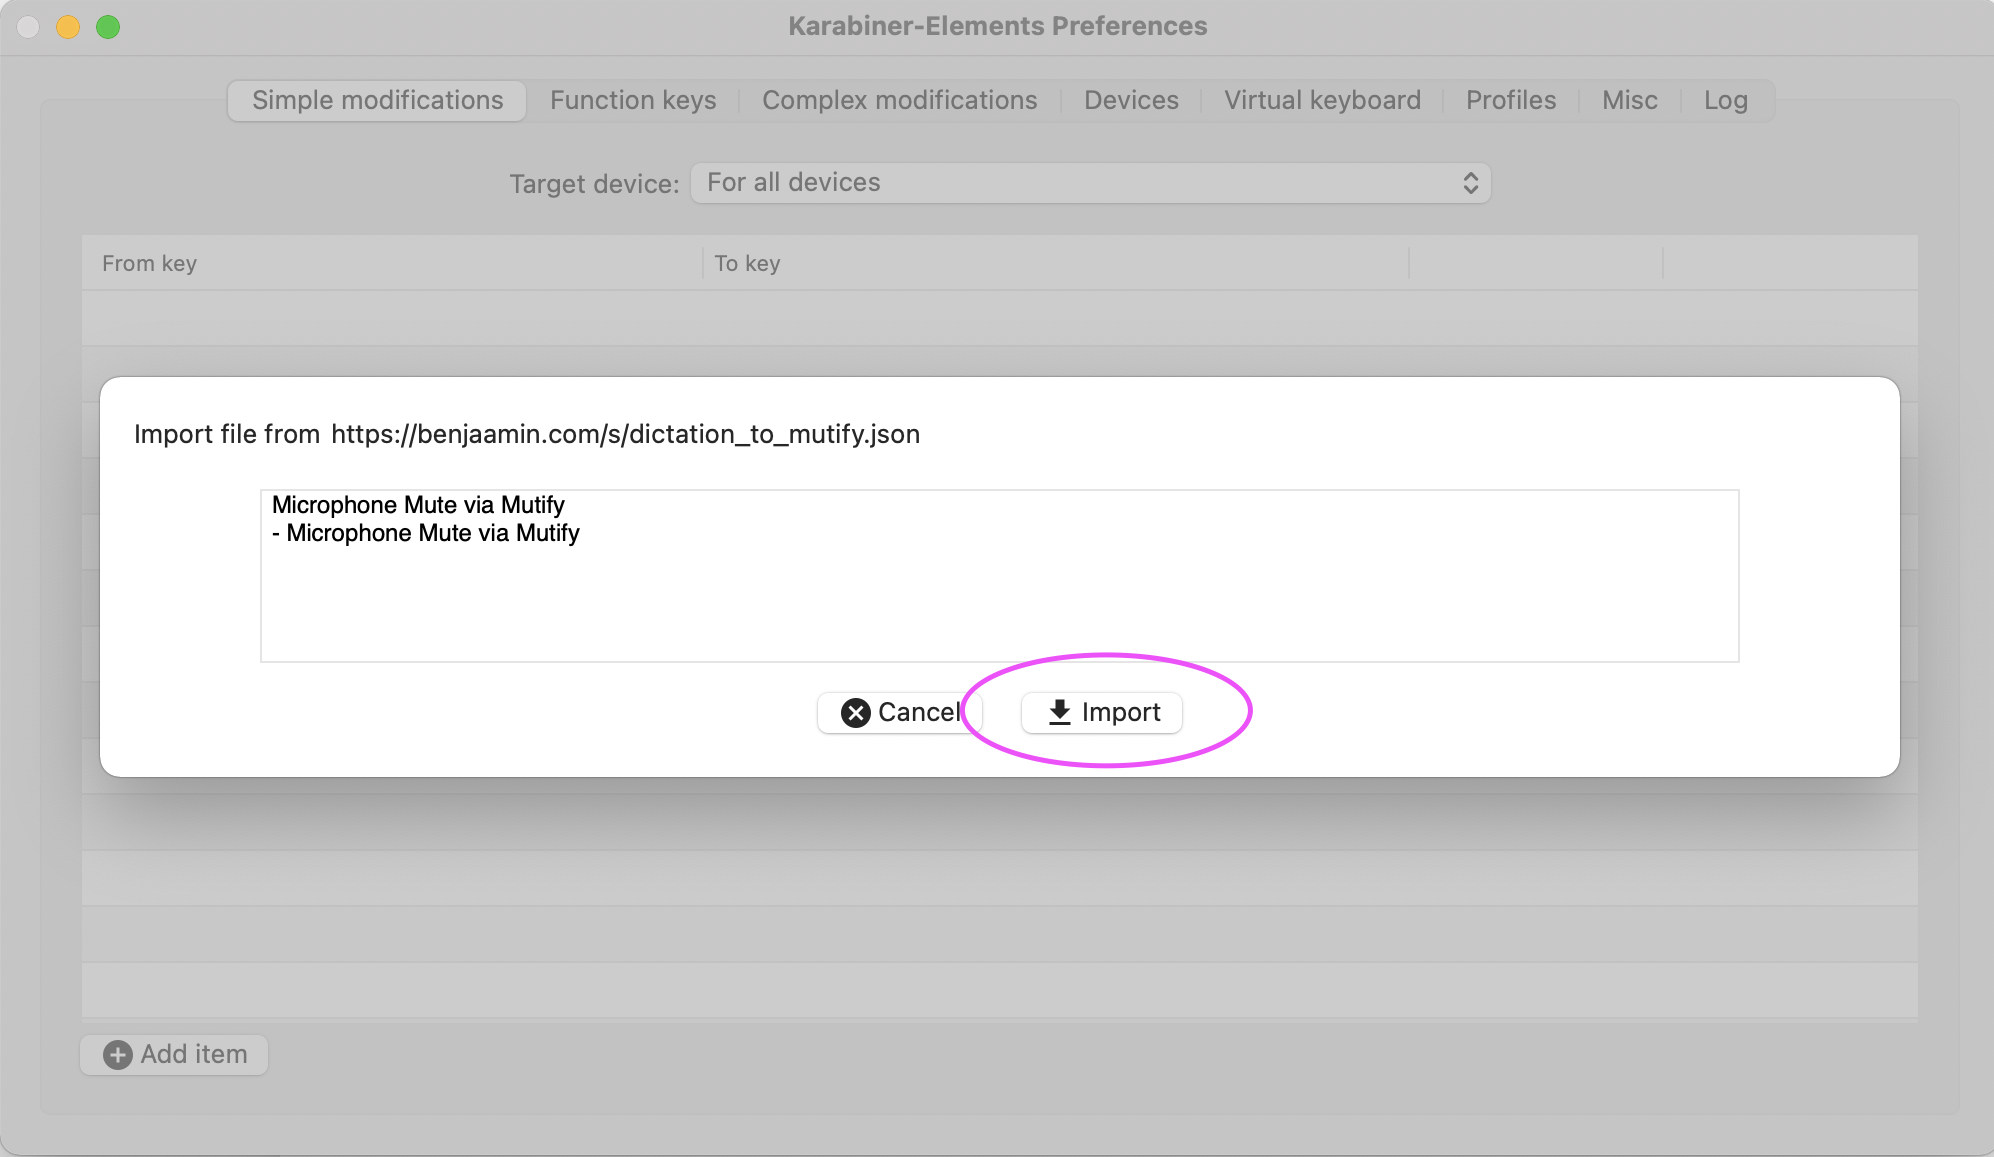Go to the Devices tab

1131,100
